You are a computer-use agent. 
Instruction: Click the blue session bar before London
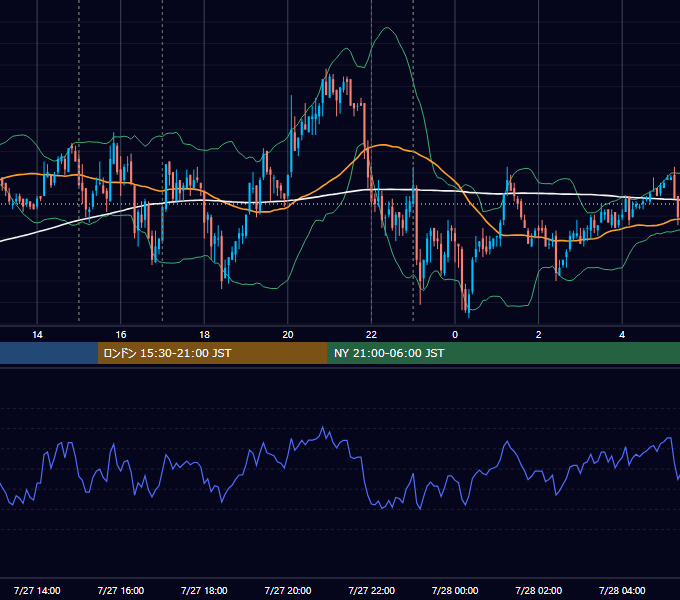(49, 353)
